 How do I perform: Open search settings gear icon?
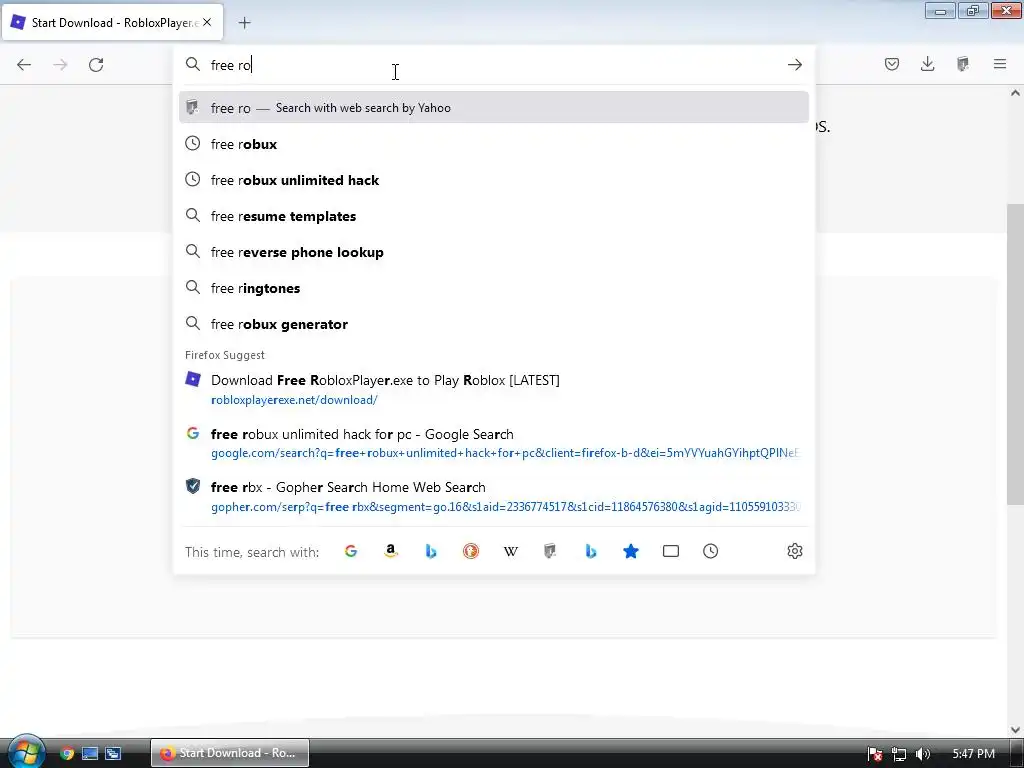point(795,551)
